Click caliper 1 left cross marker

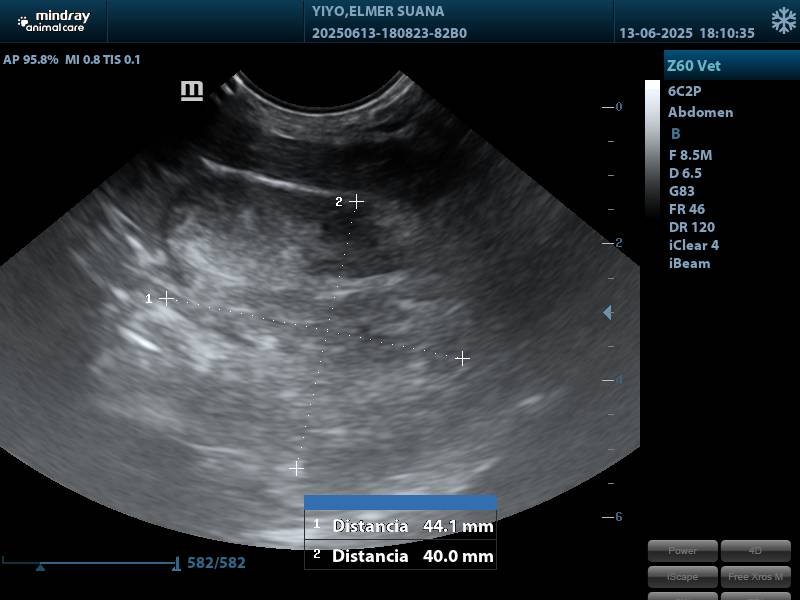coord(167,298)
